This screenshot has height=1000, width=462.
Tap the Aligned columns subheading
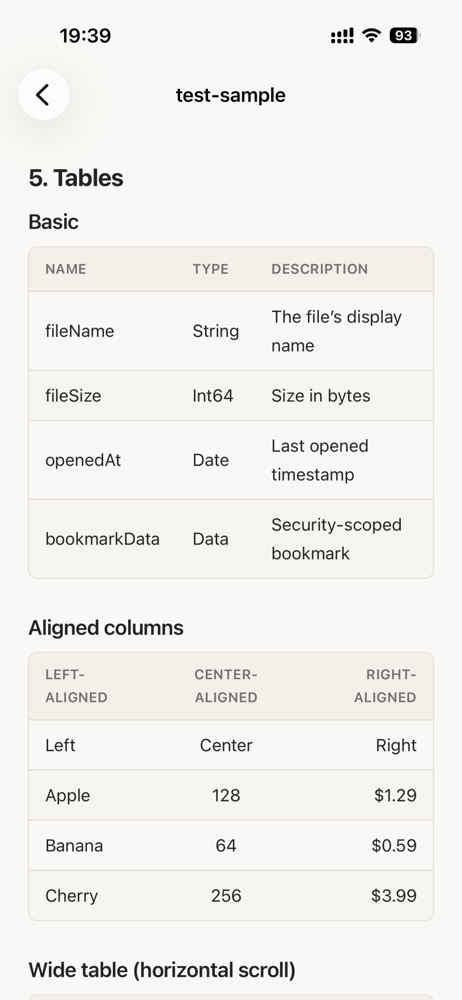[x=106, y=628]
